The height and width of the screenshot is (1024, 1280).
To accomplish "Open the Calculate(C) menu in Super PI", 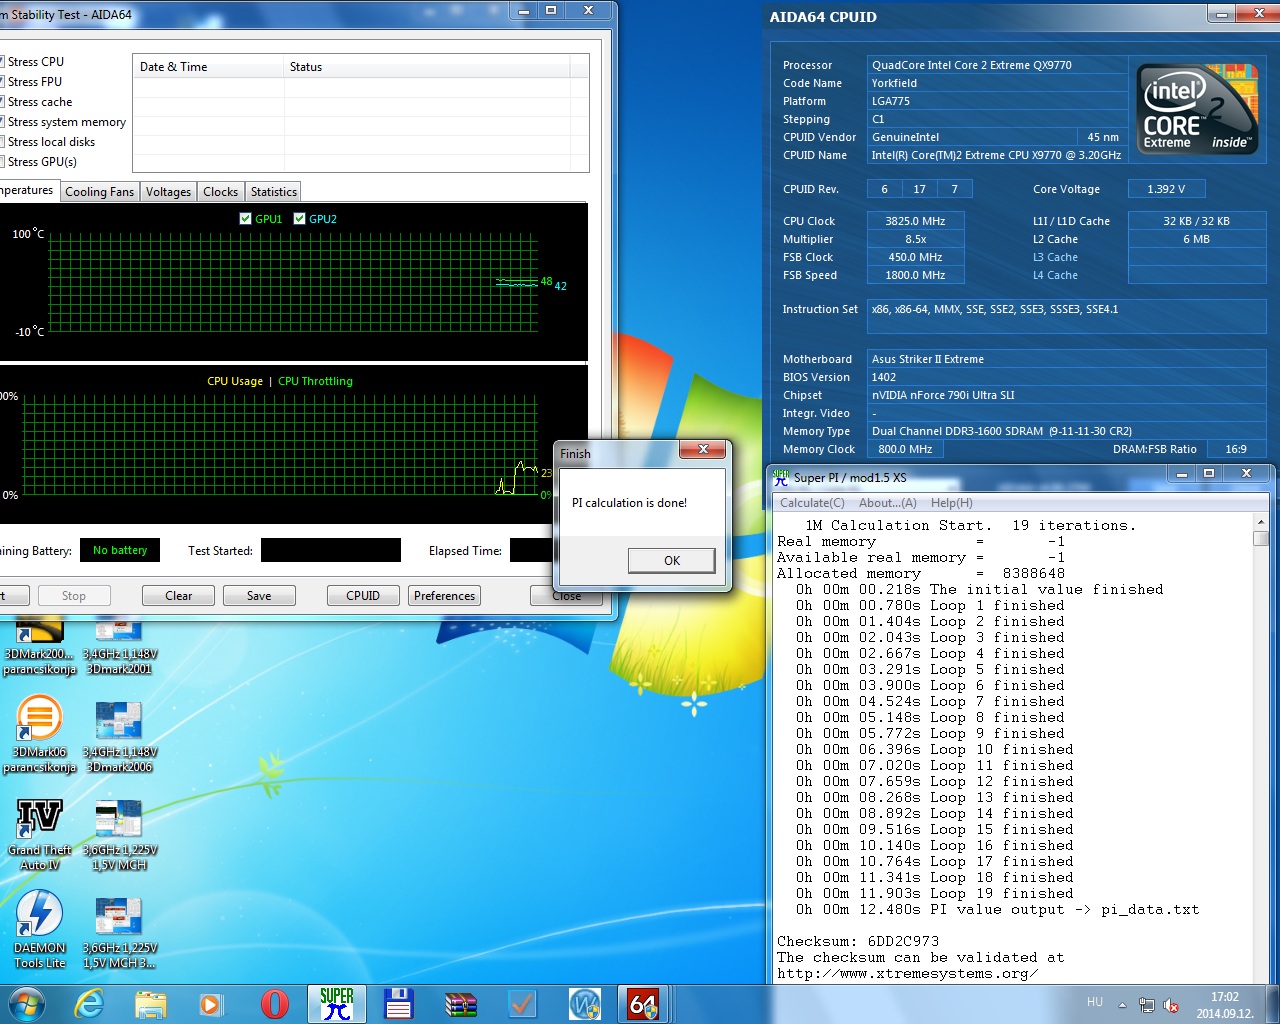I will [x=812, y=503].
